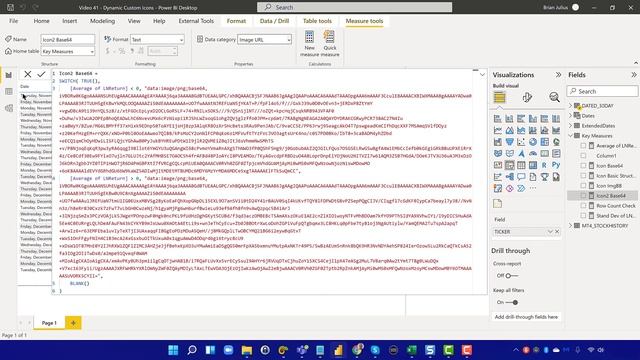The width and height of the screenshot is (640, 360).
Task: Open the Format visual pane icon
Action: coord(527,97)
